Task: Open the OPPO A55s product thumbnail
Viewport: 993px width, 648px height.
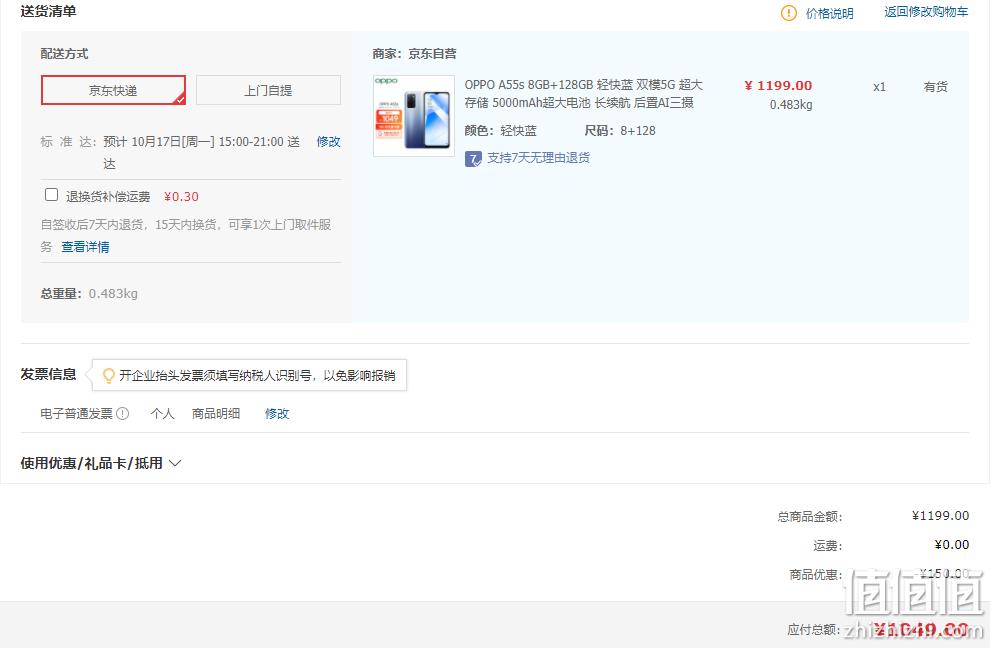Action: [414, 116]
